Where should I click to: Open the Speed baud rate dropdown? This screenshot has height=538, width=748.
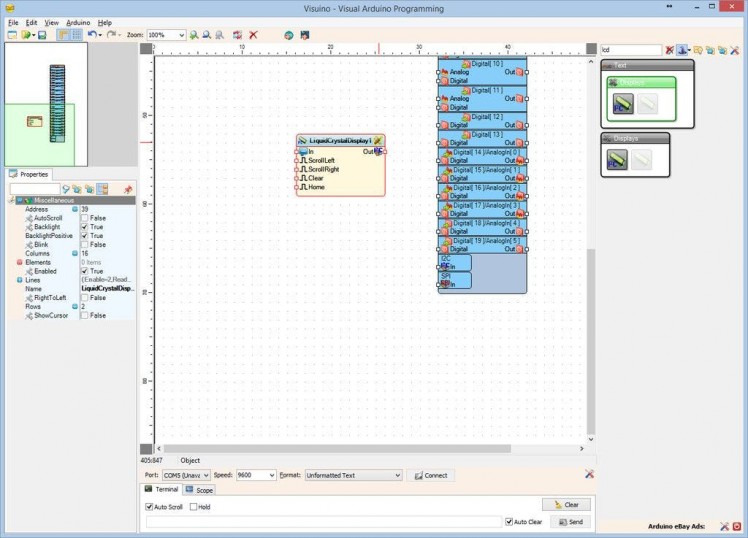(271, 475)
